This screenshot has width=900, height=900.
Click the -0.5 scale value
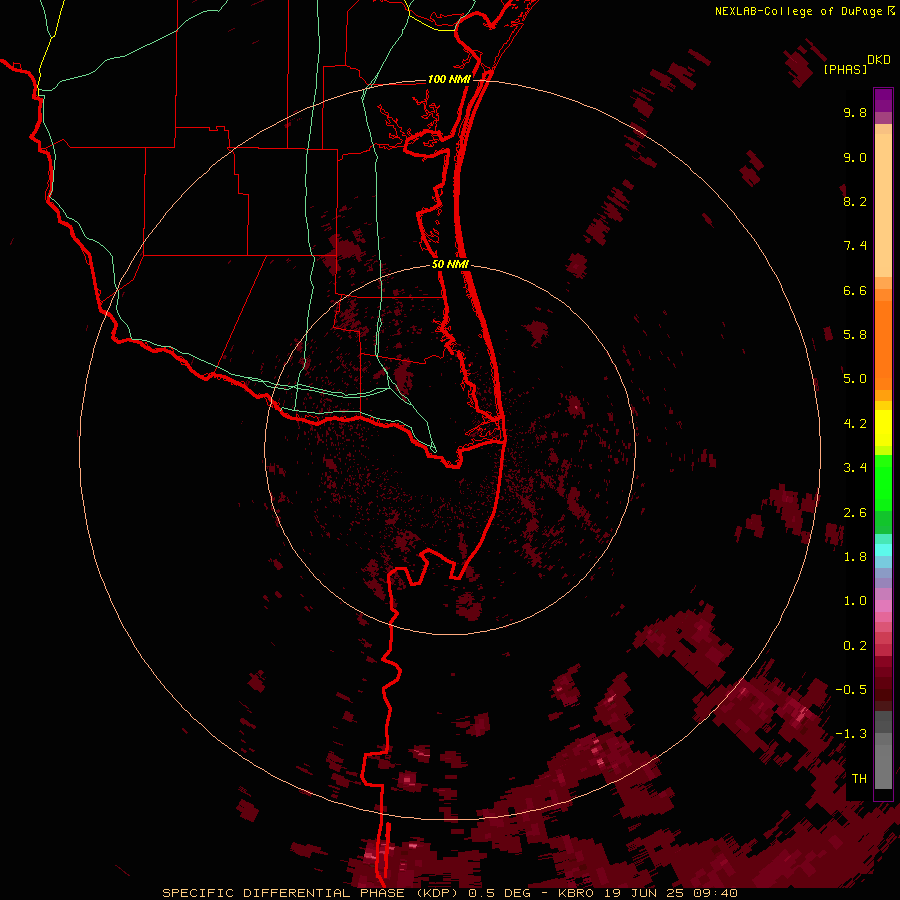851,690
